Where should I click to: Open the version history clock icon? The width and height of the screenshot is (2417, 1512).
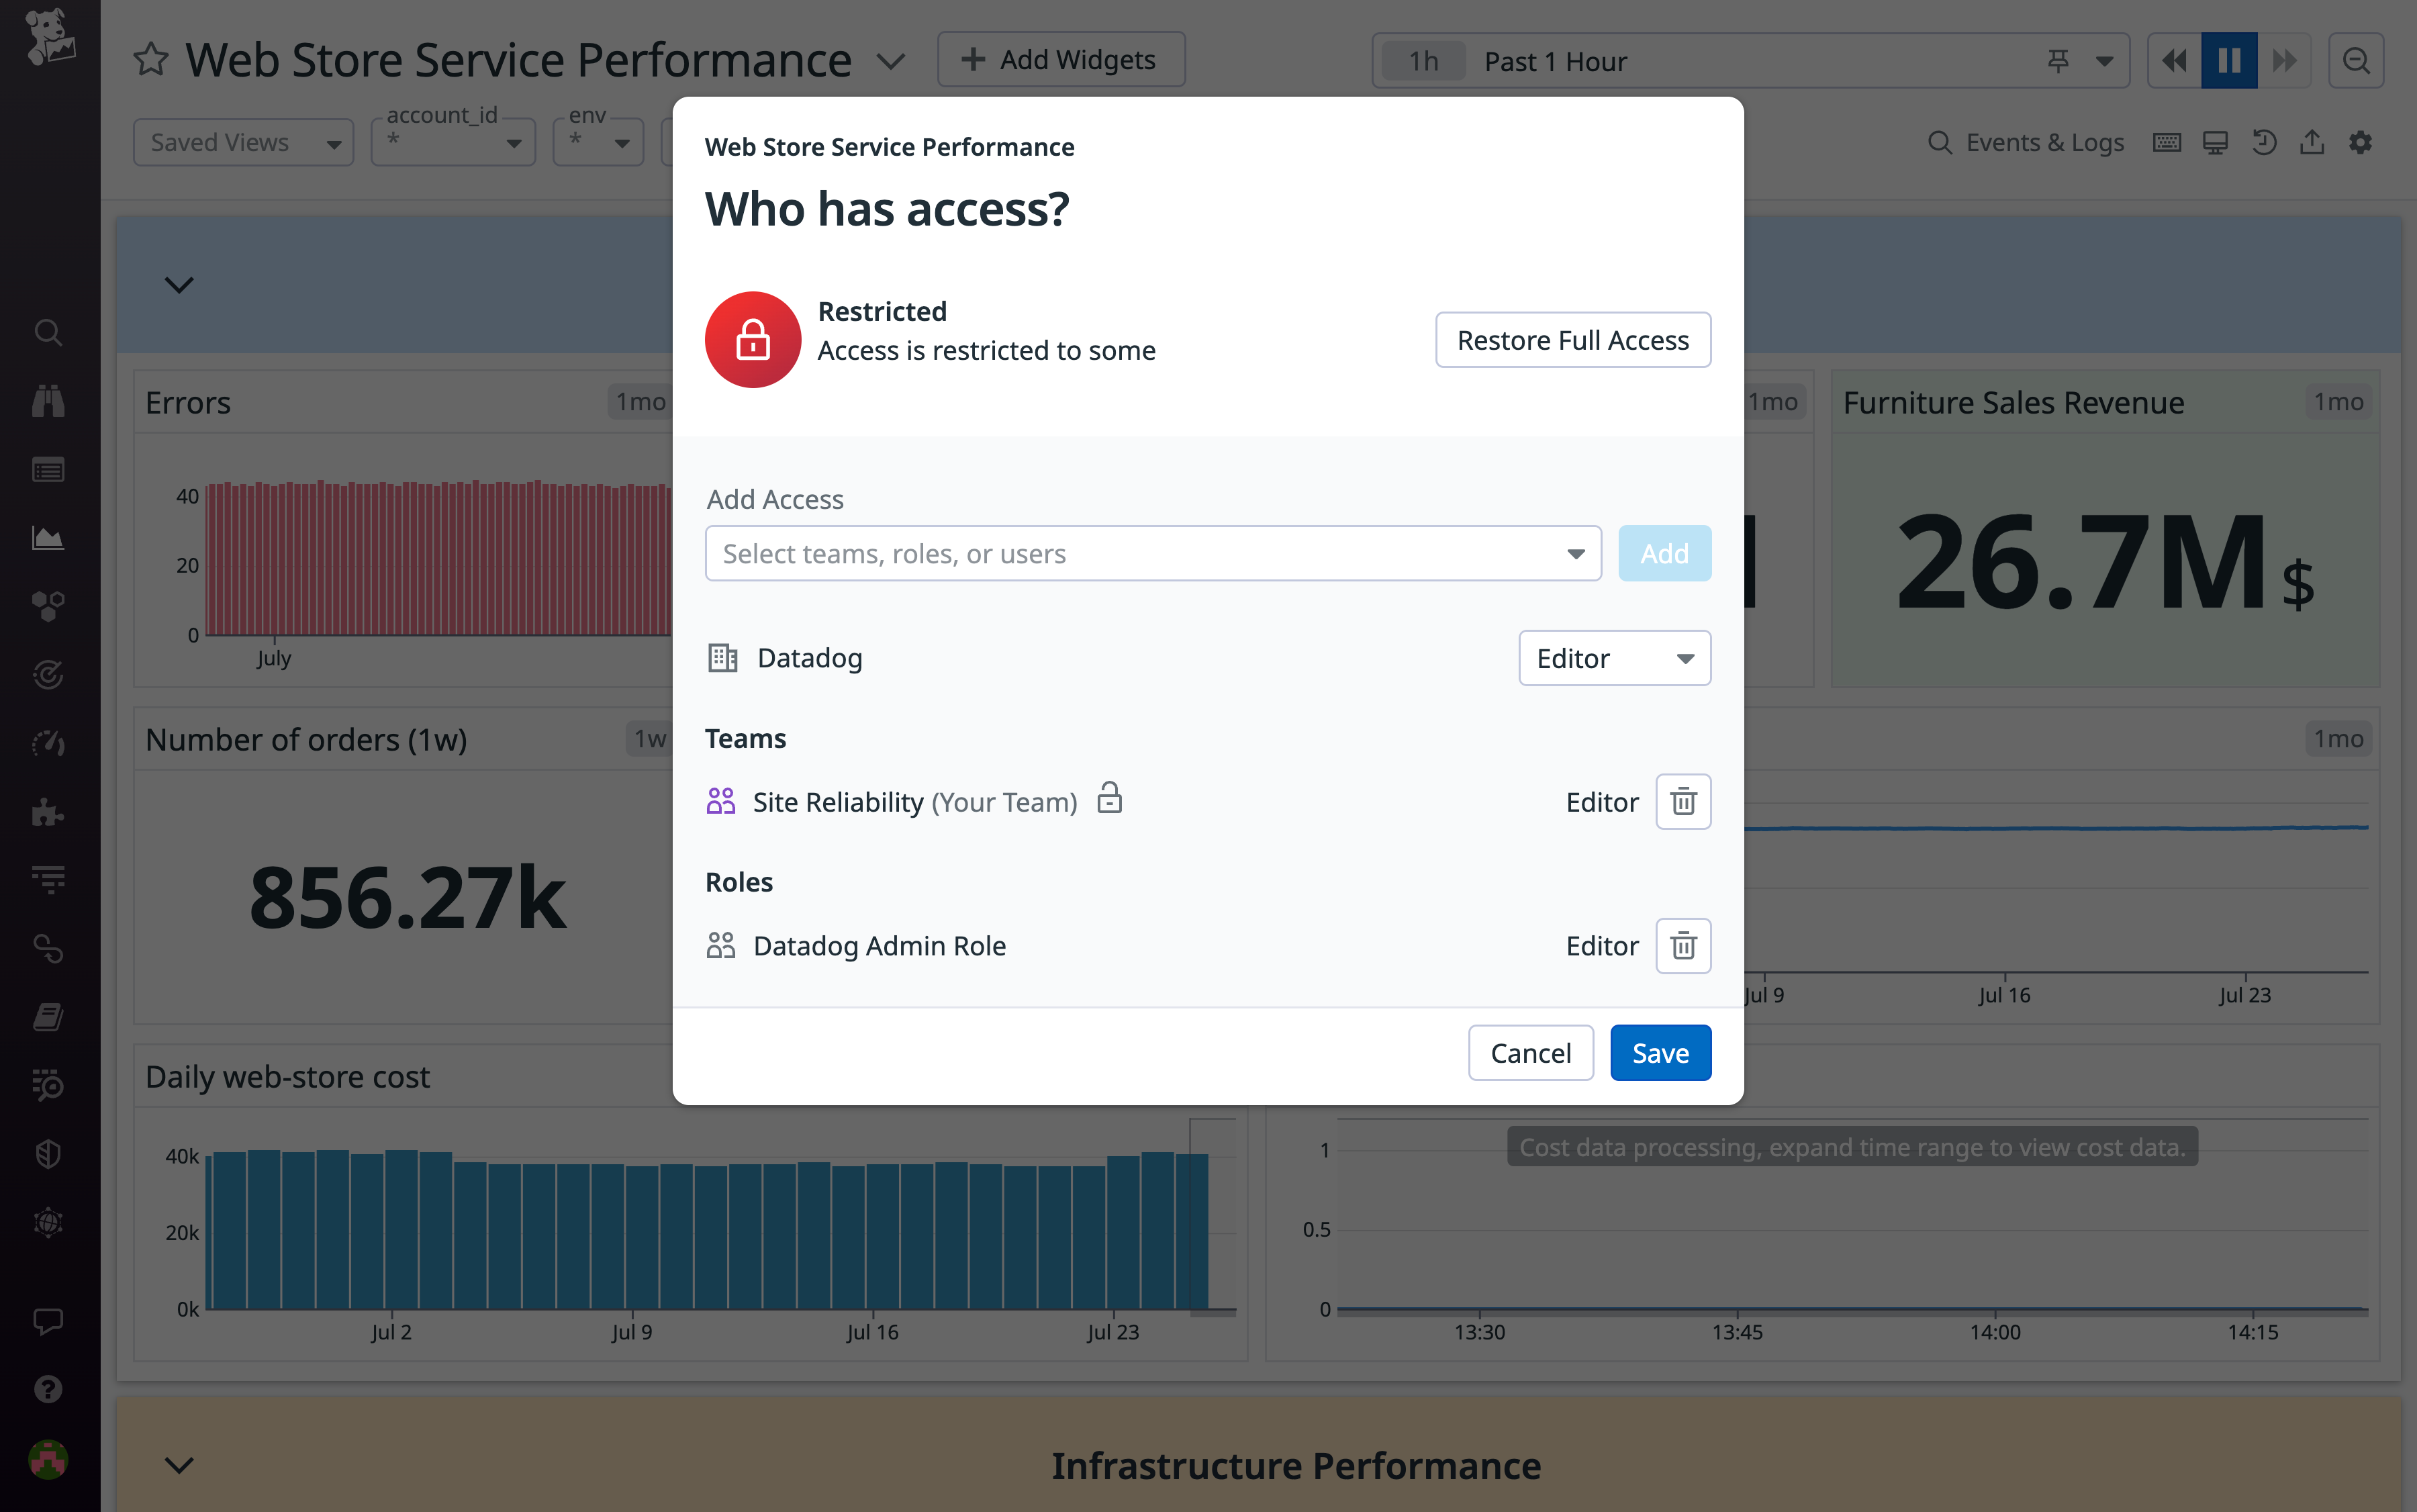[x=2264, y=142]
